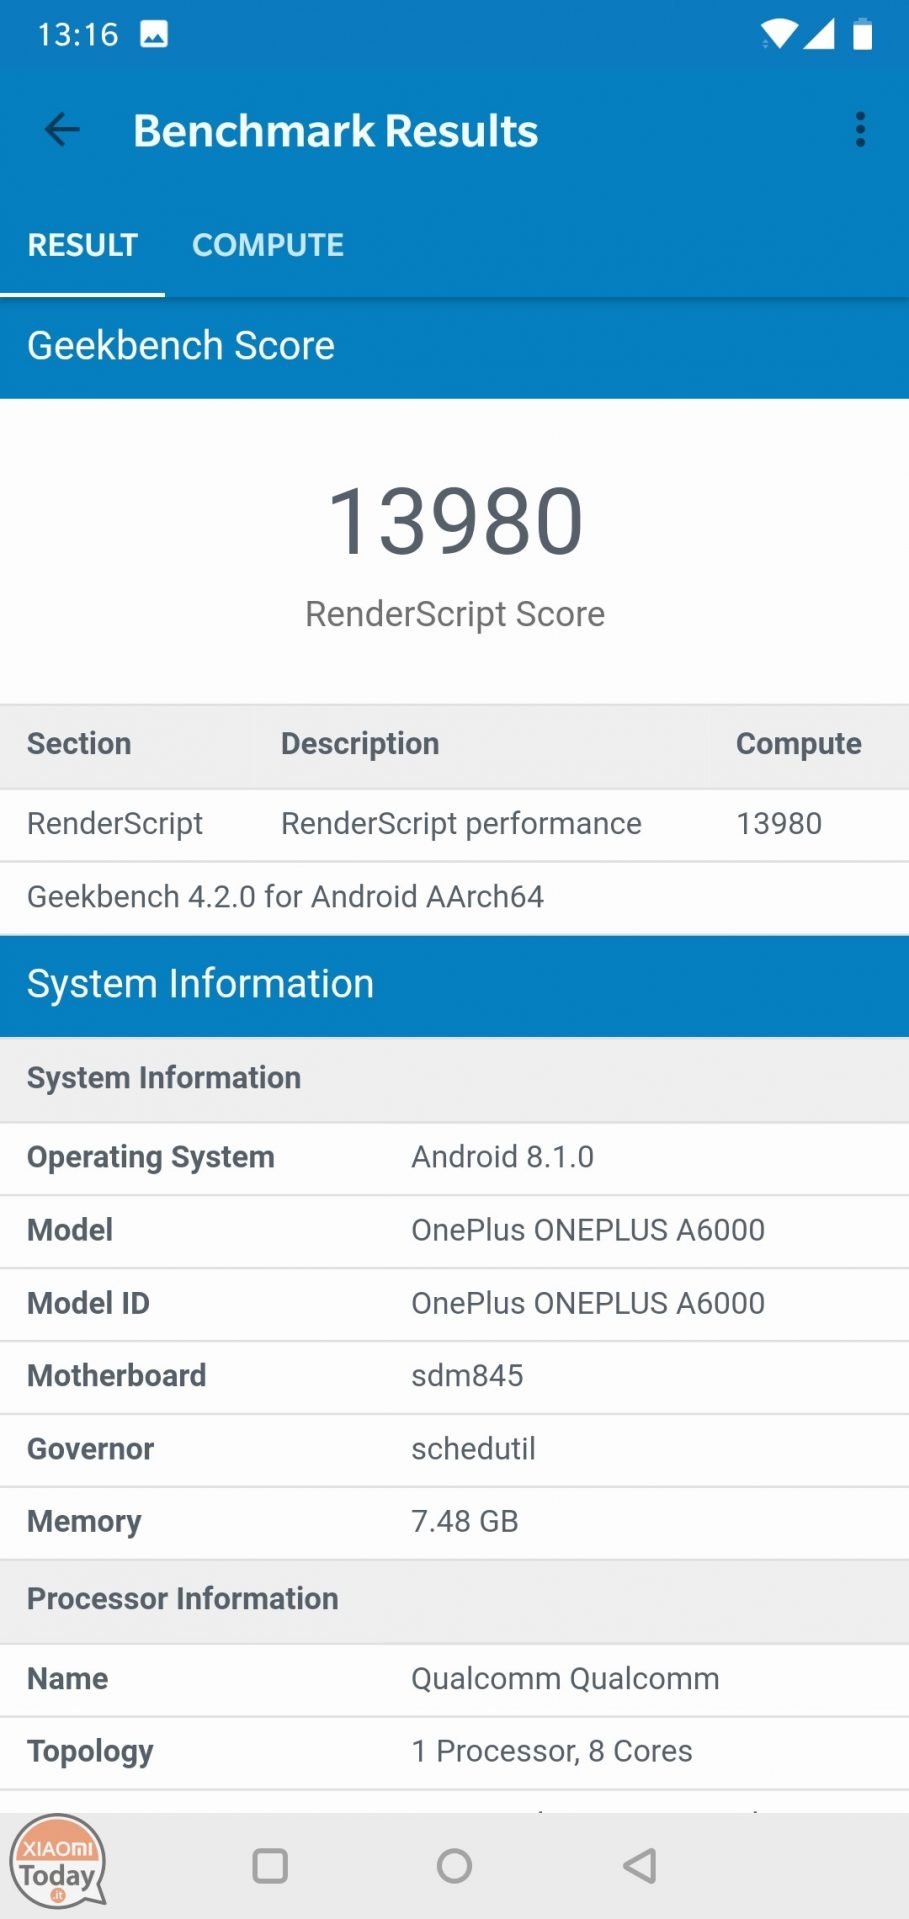909x1919 pixels.
Task: Tap the Qualcomm Qualcomm value
Action: point(565,1679)
